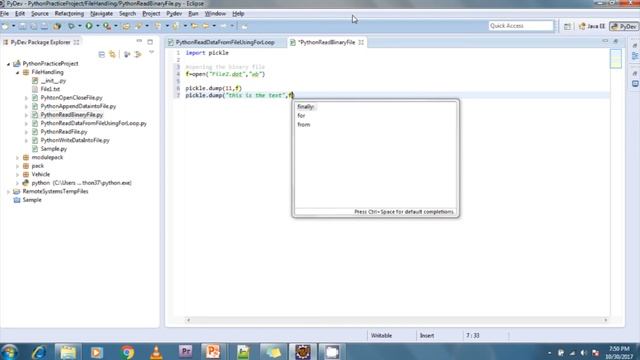Open VLC media player from the taskbar
This screenshot has height=360, width=640.
point(156,352)
